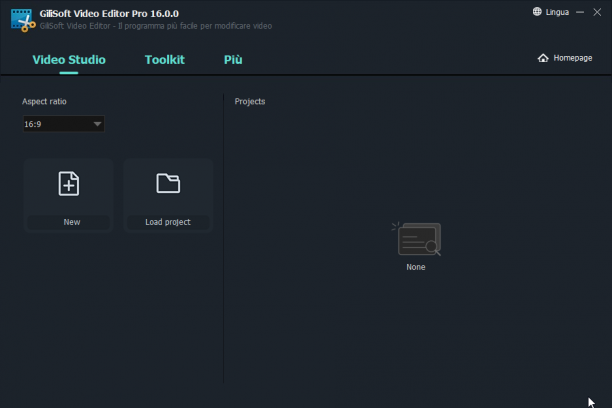This screenshot has height=408, width=612.
Task: Click the empty projects None placeholder icon
Action: click(x=416, y=239)
